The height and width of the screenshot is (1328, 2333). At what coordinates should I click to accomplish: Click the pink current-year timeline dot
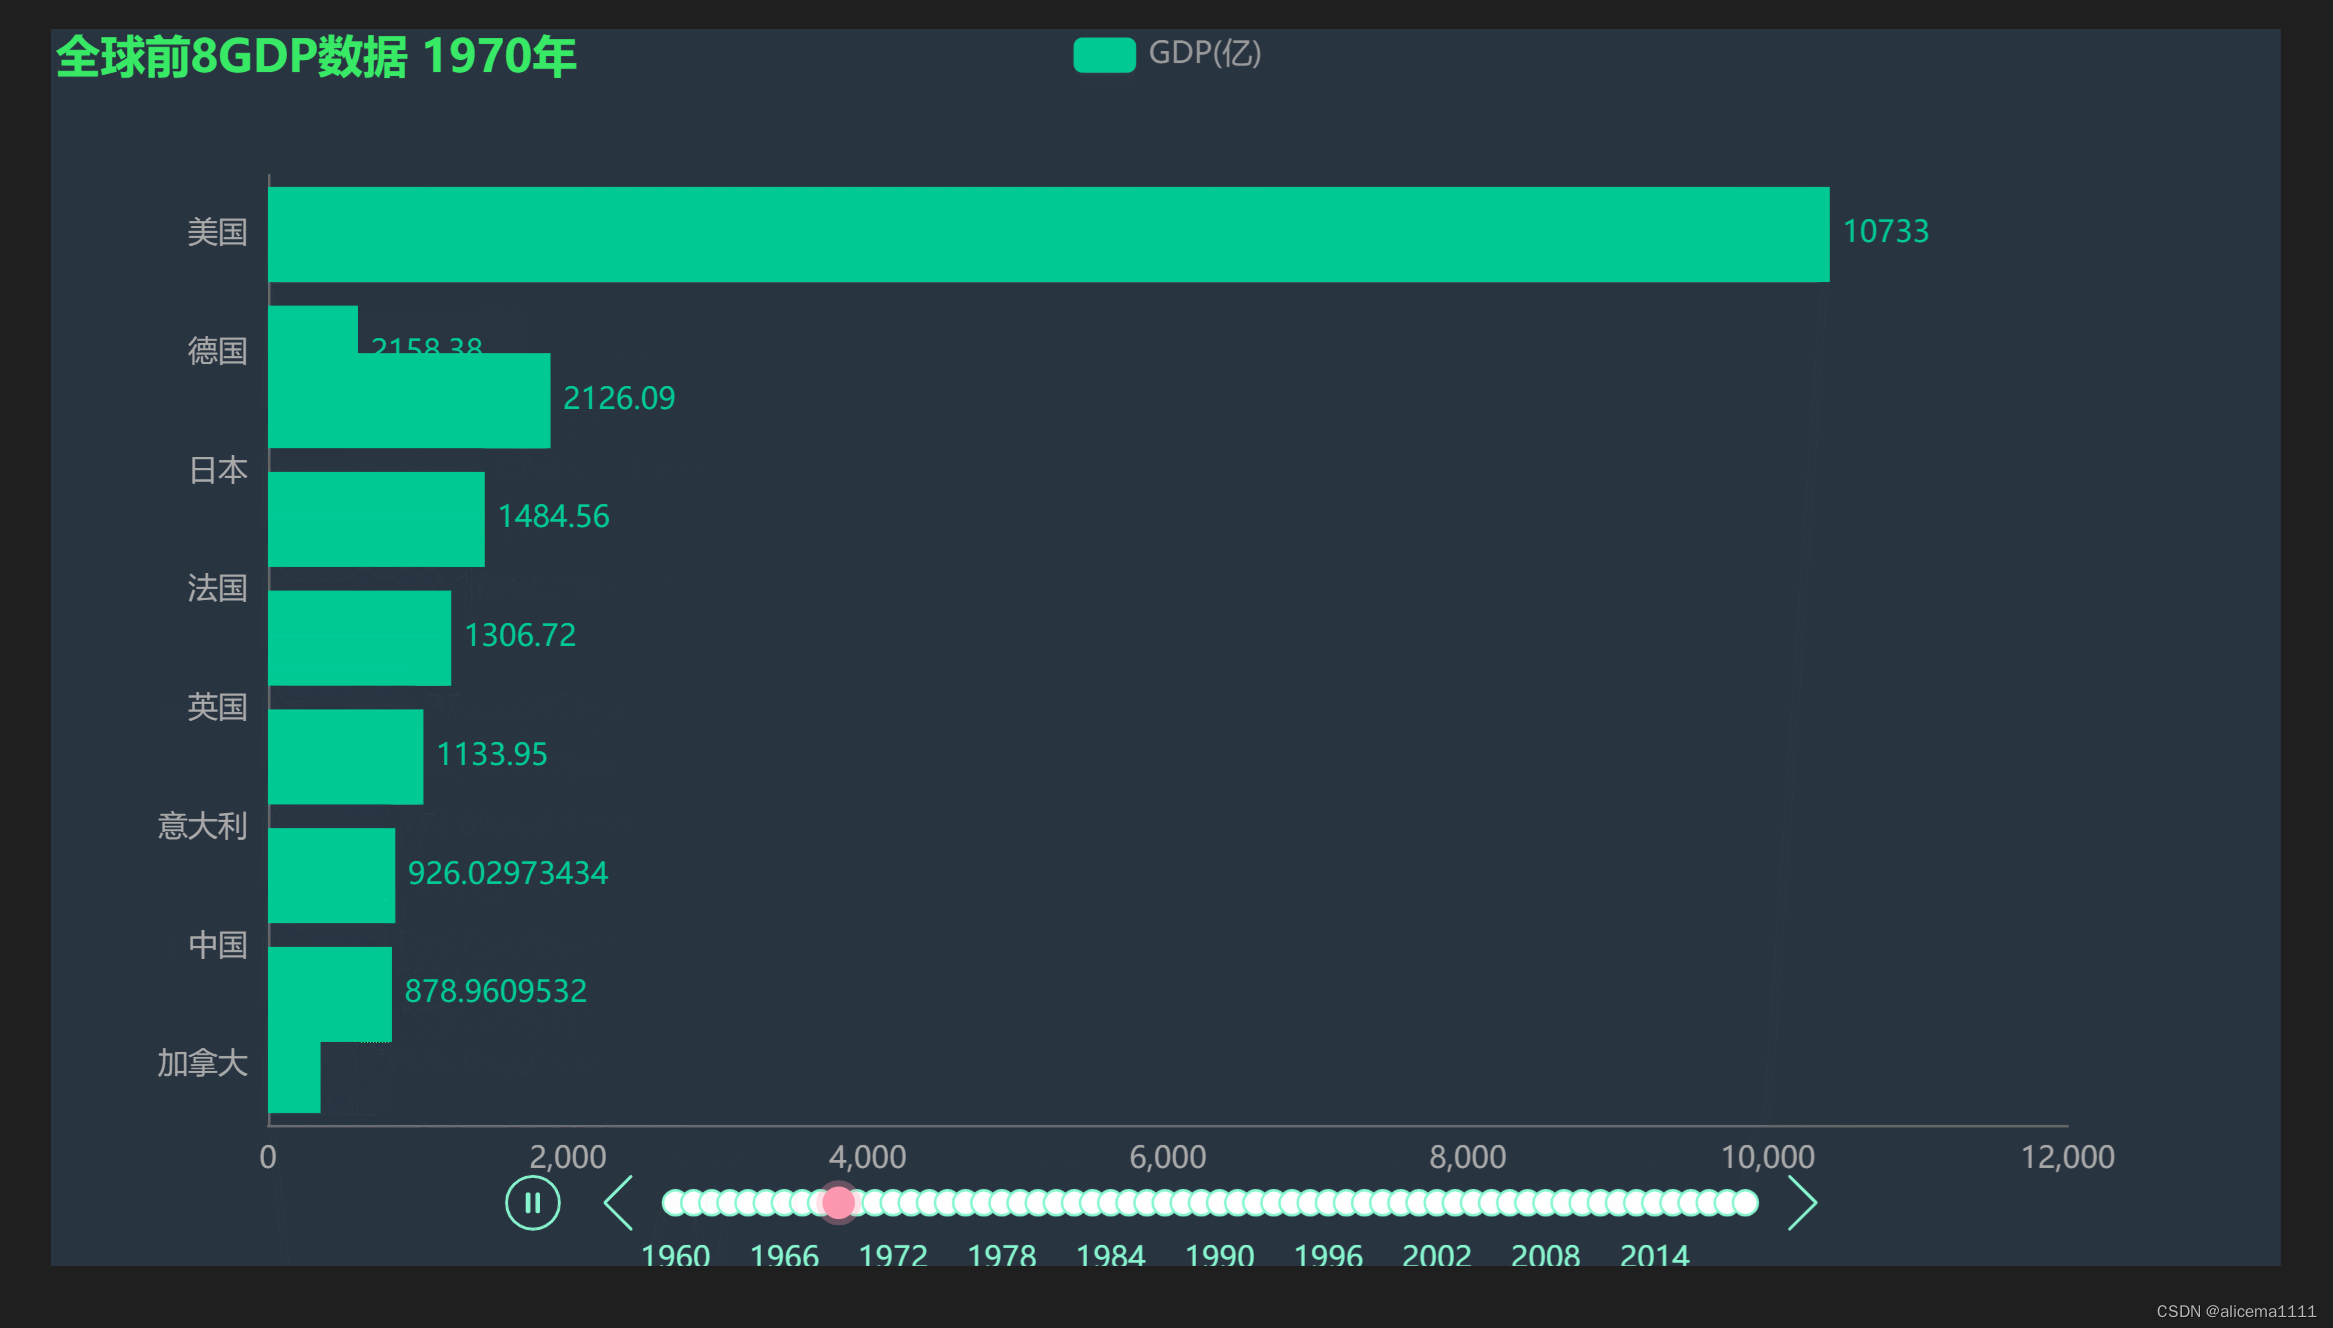click(838, 1203)
